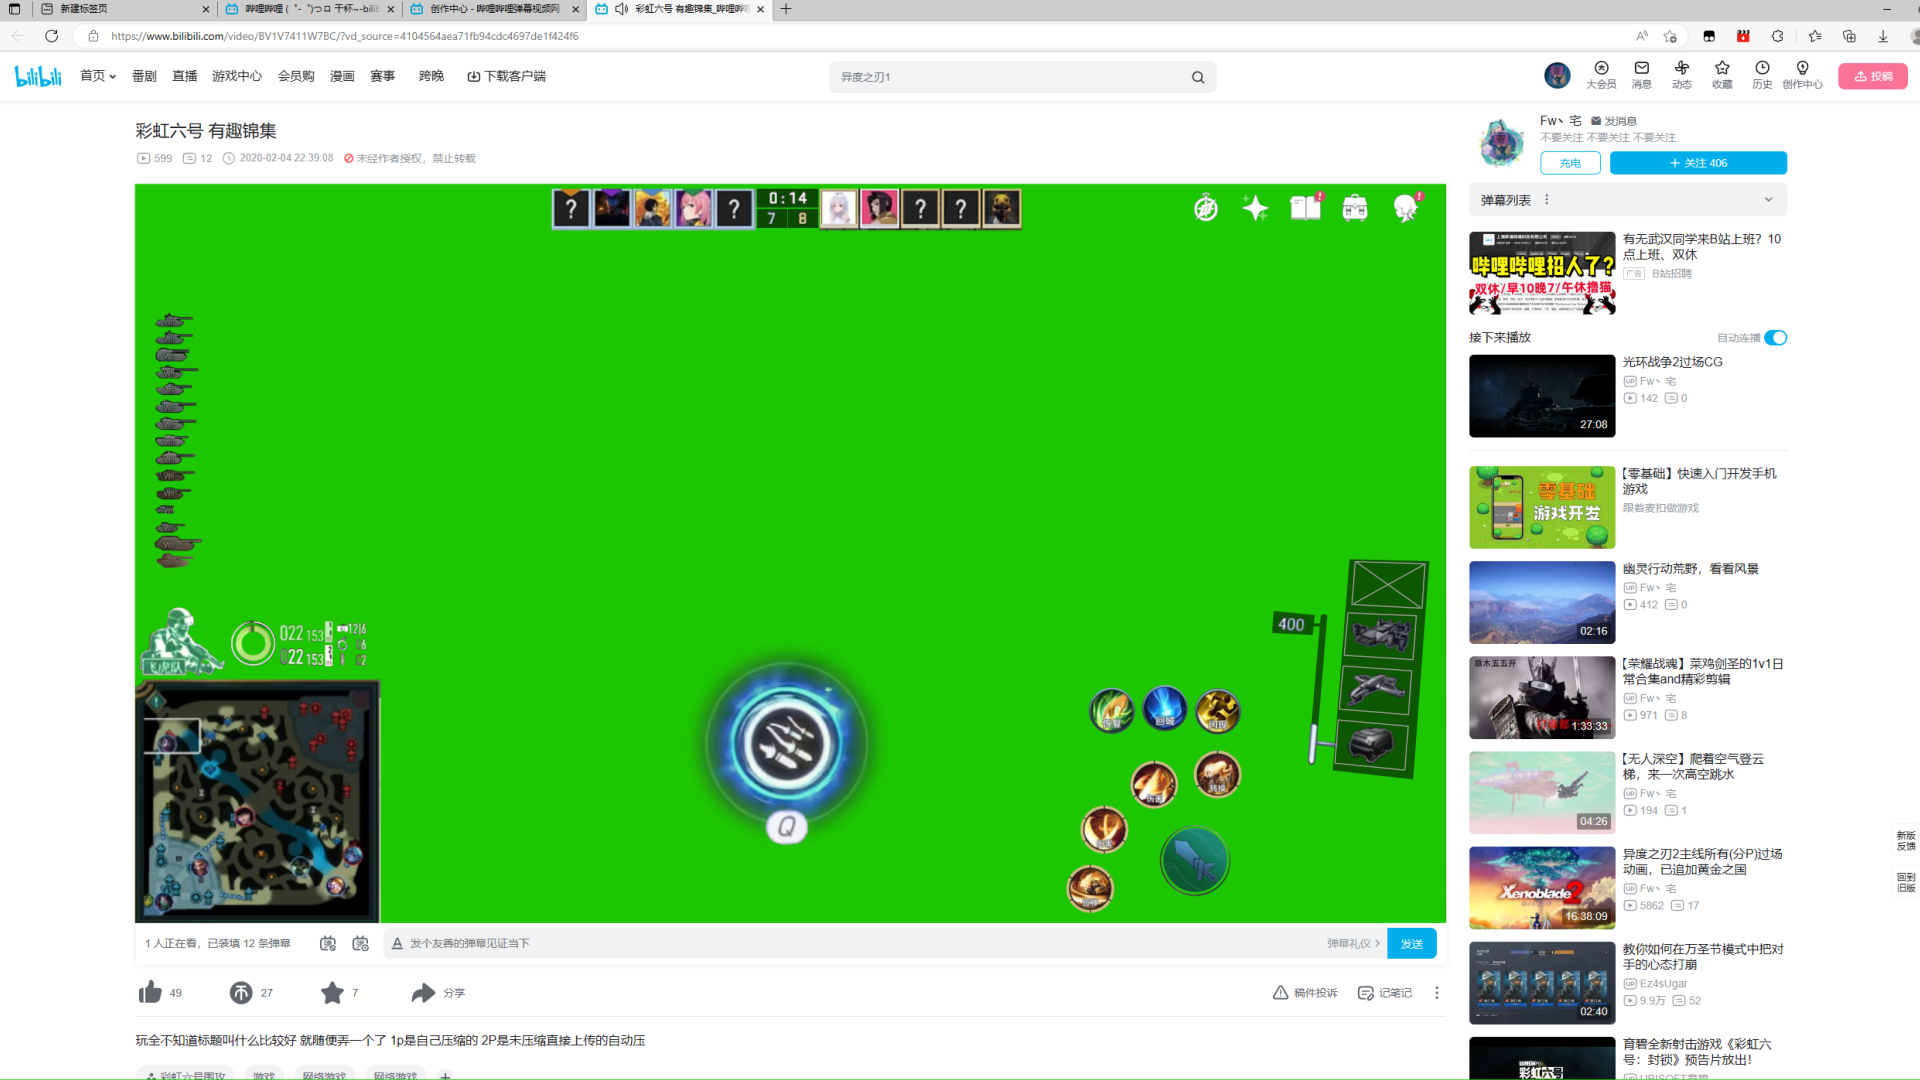
Task: Send danmaku with 发送 button
Action: [1411, 943]
